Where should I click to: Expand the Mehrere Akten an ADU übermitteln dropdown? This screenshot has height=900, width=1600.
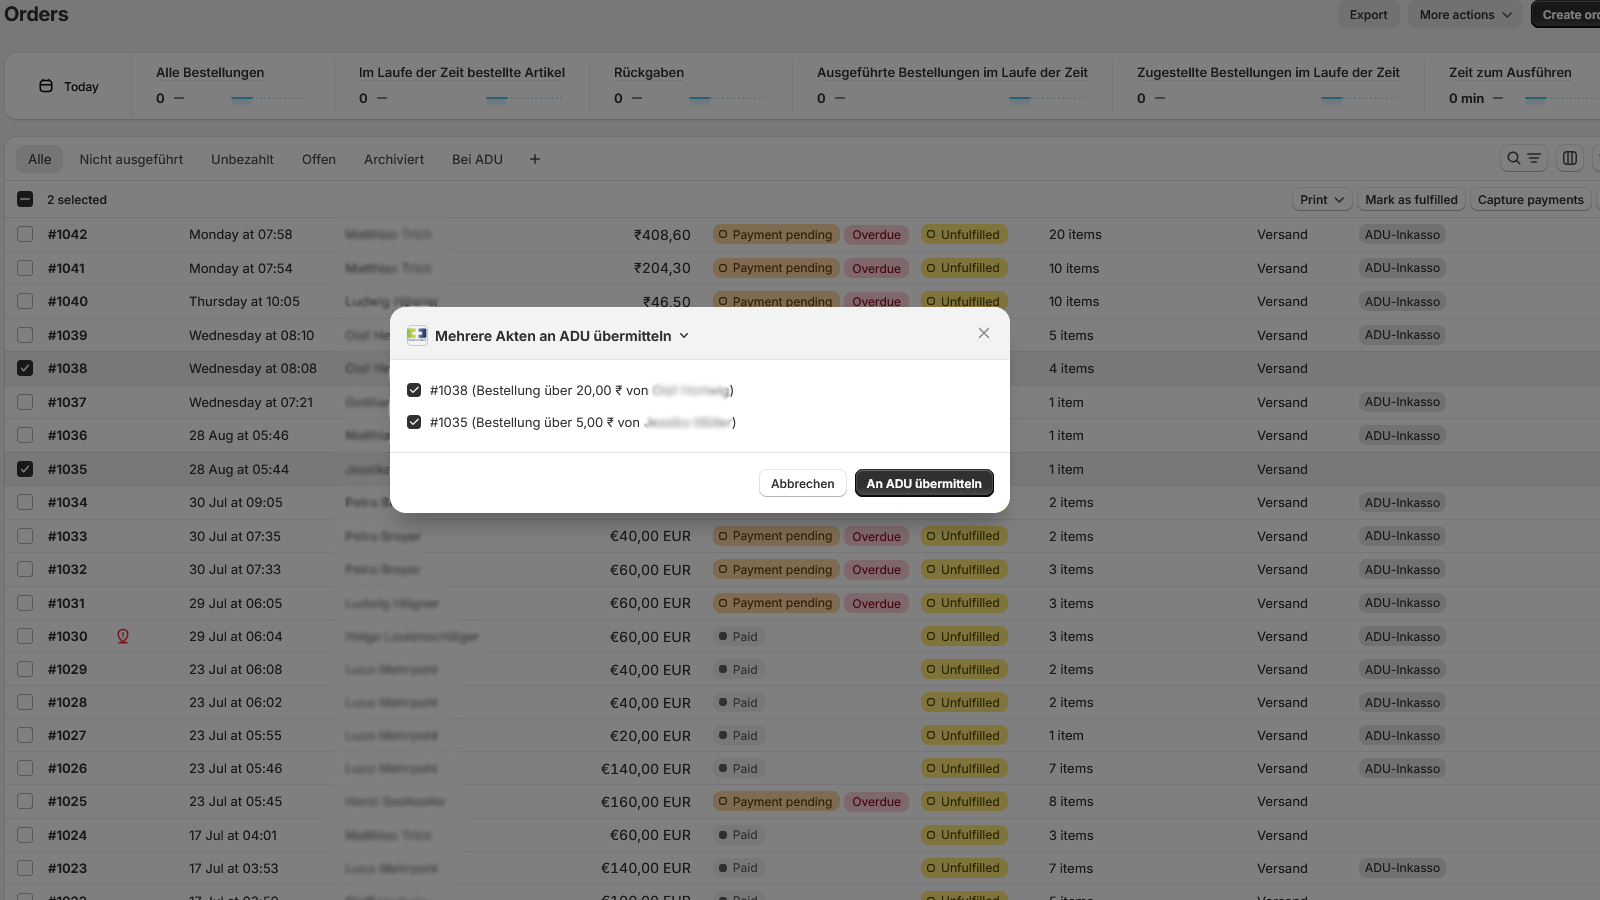(684, 336)
